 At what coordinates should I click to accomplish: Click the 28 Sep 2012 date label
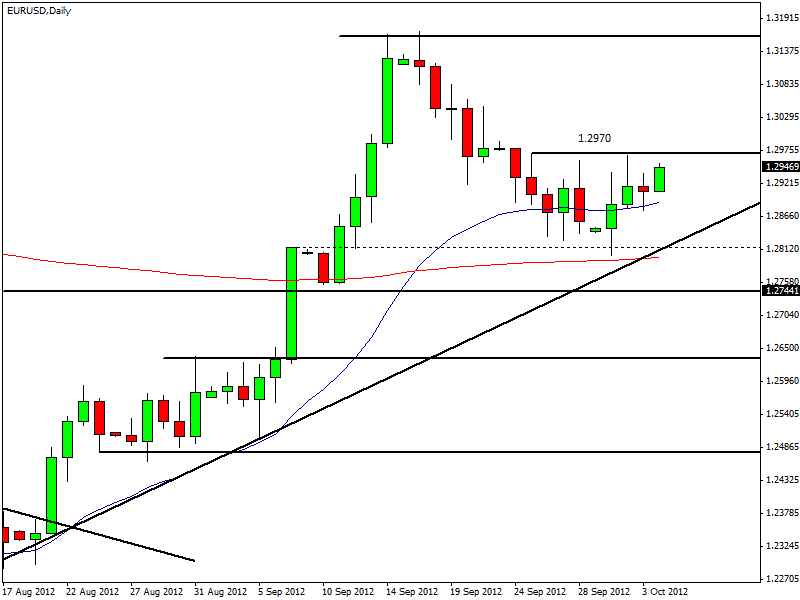604,591
